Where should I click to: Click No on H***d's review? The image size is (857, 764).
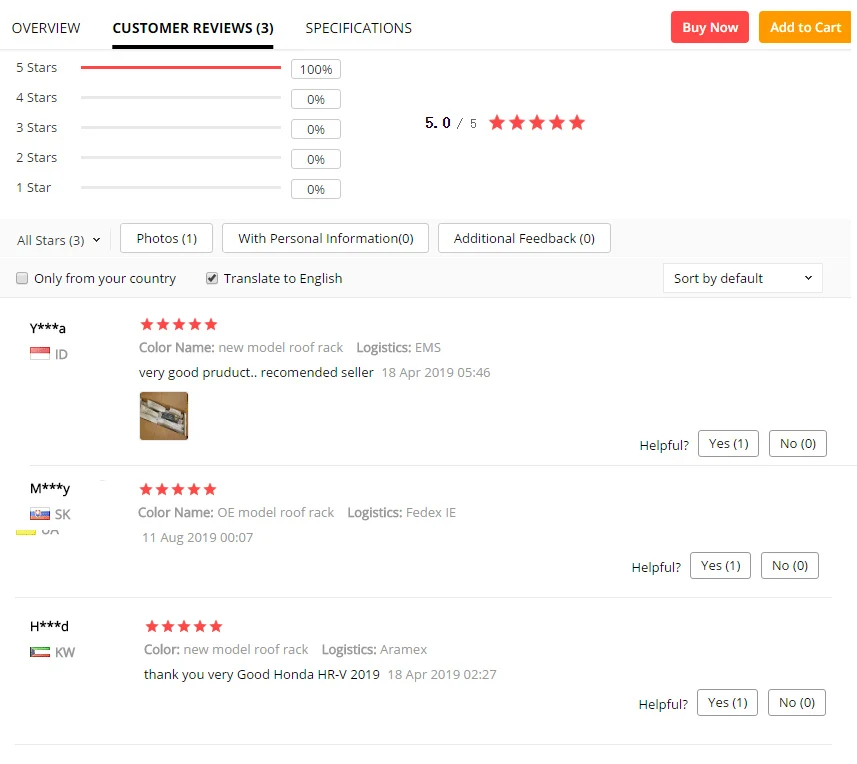point(797,703)
